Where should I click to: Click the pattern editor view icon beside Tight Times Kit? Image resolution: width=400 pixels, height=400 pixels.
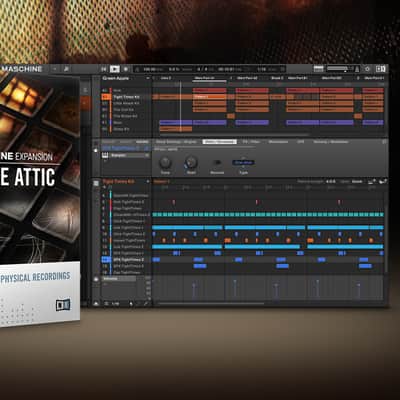coord(96,183)
